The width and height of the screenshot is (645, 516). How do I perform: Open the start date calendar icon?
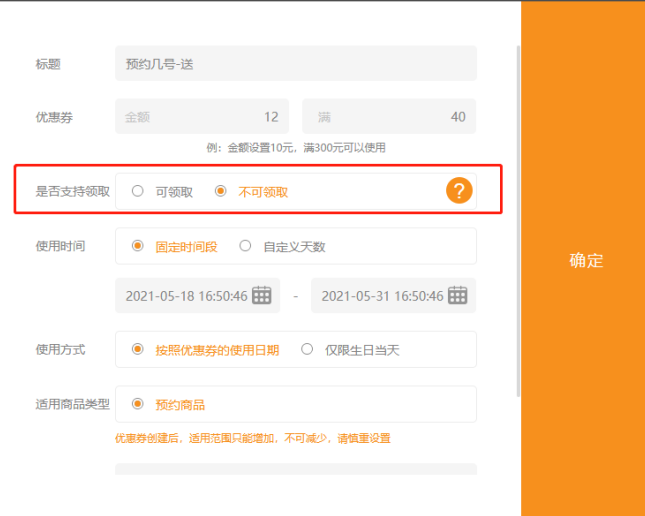tap(262, 295)
